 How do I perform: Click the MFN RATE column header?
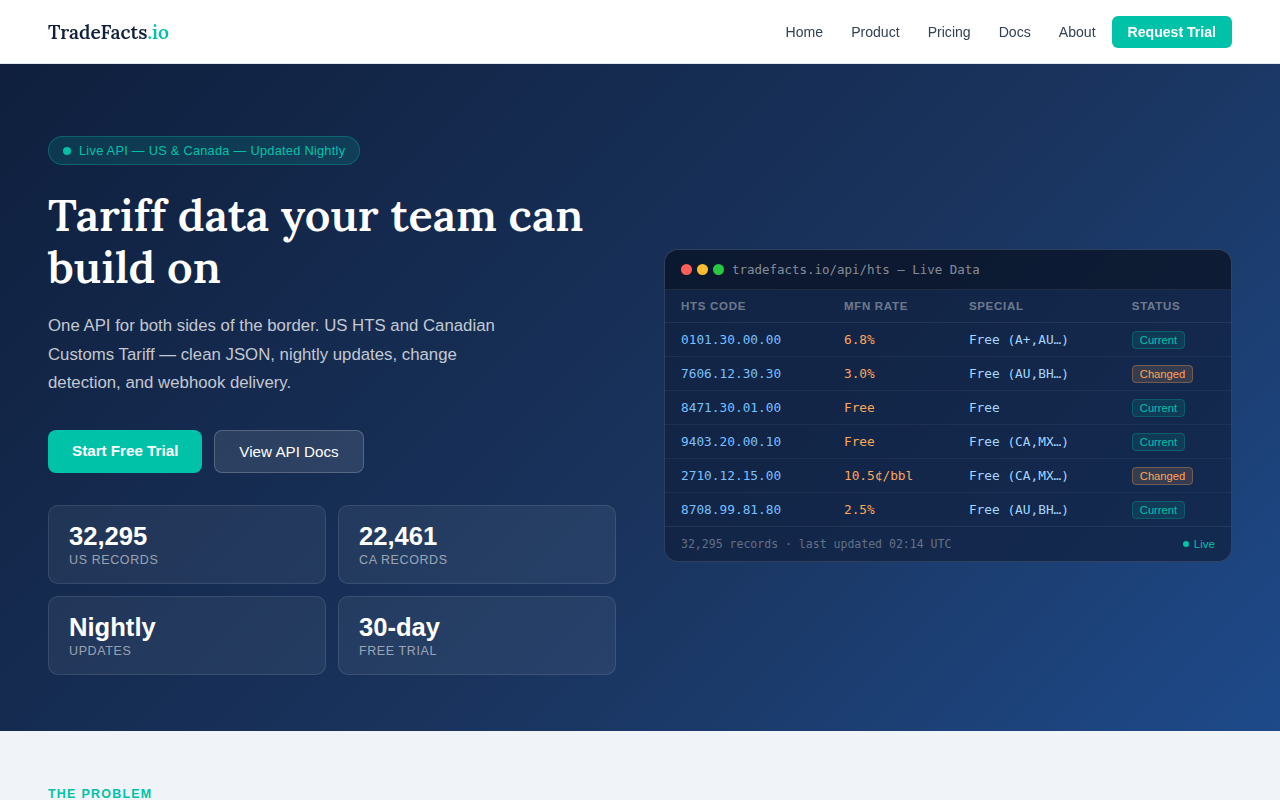(x=876, y=306)
